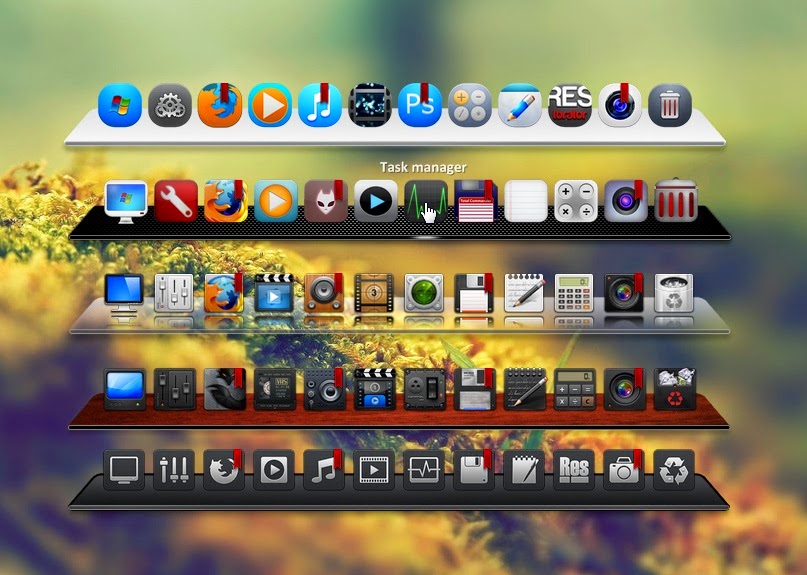
Task: Open silver mixer sliders icon on glass dock
Action: click(174, 293)
